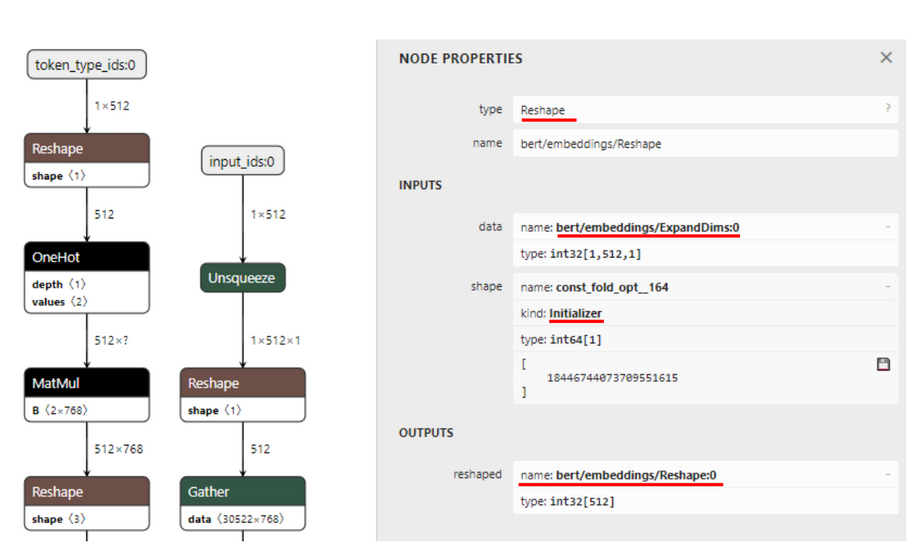Screen dimensions: 914x555
Task: Select the token_type_ids:0 input node
Action: [85, 66]
